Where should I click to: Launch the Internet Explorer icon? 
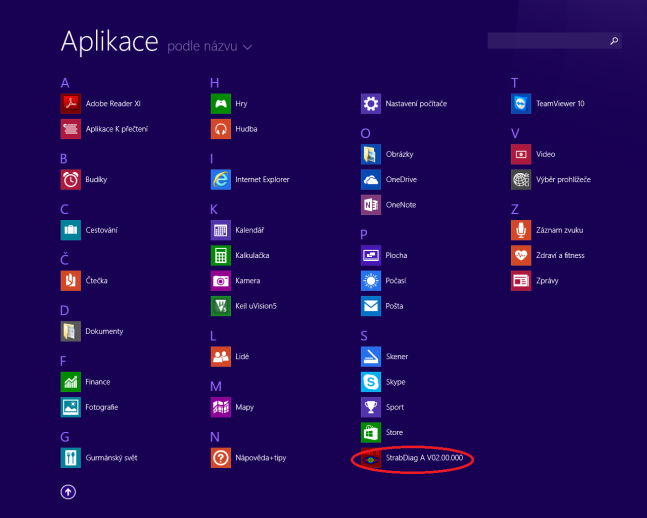[x=221, y=180]
